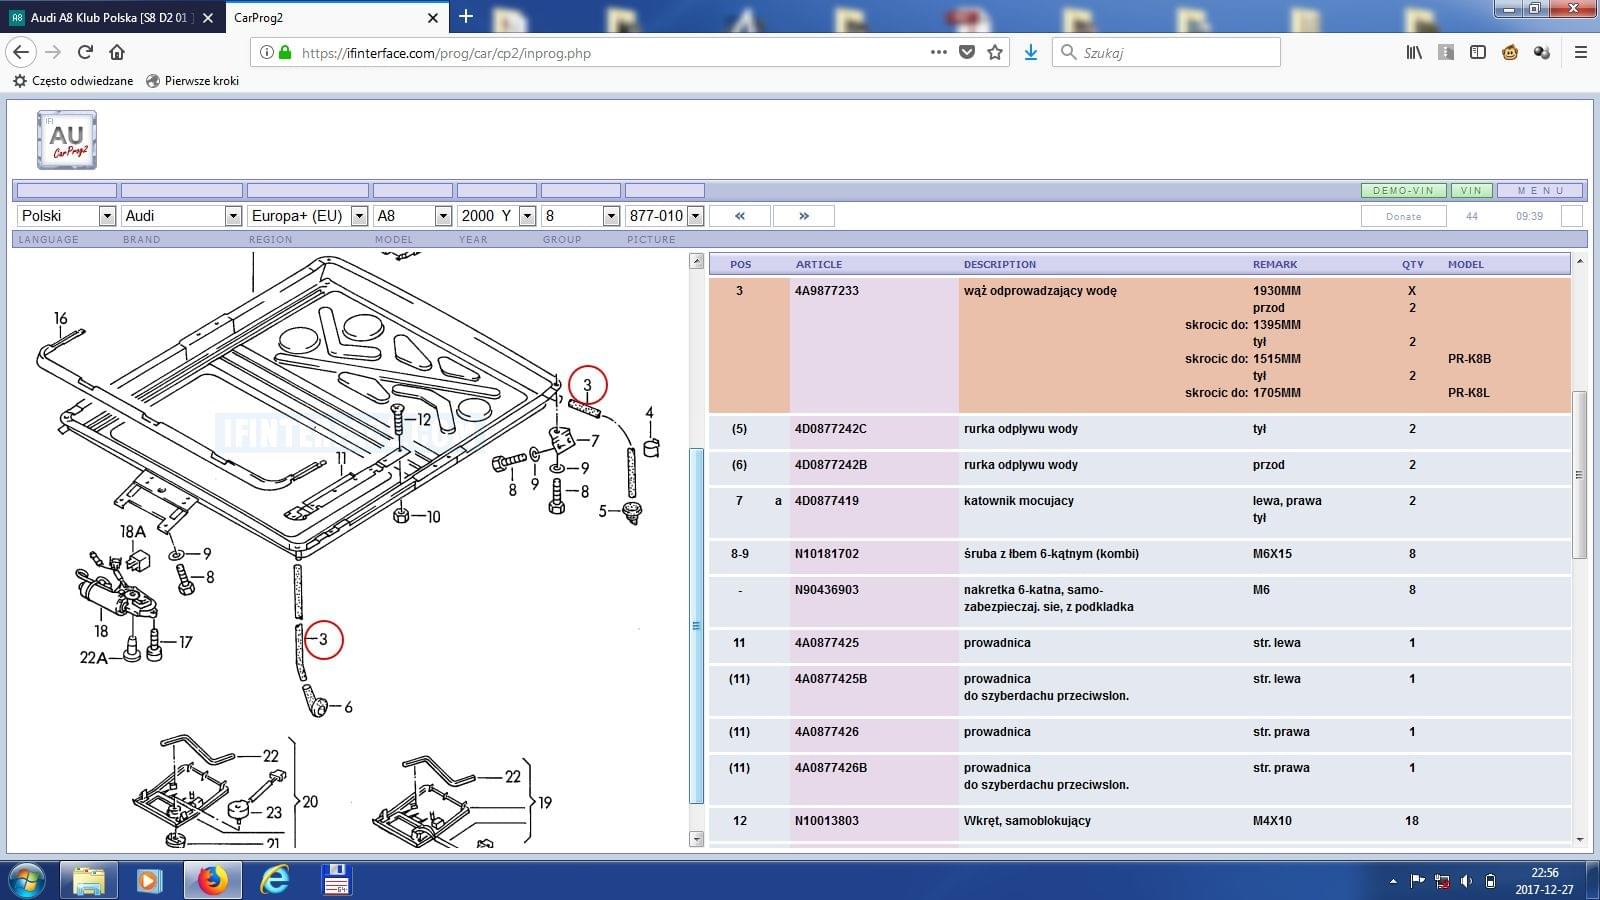This screenshot has height=900, width=1600.
Task: Click the DEMO-VIN button
Action: 1403,190
